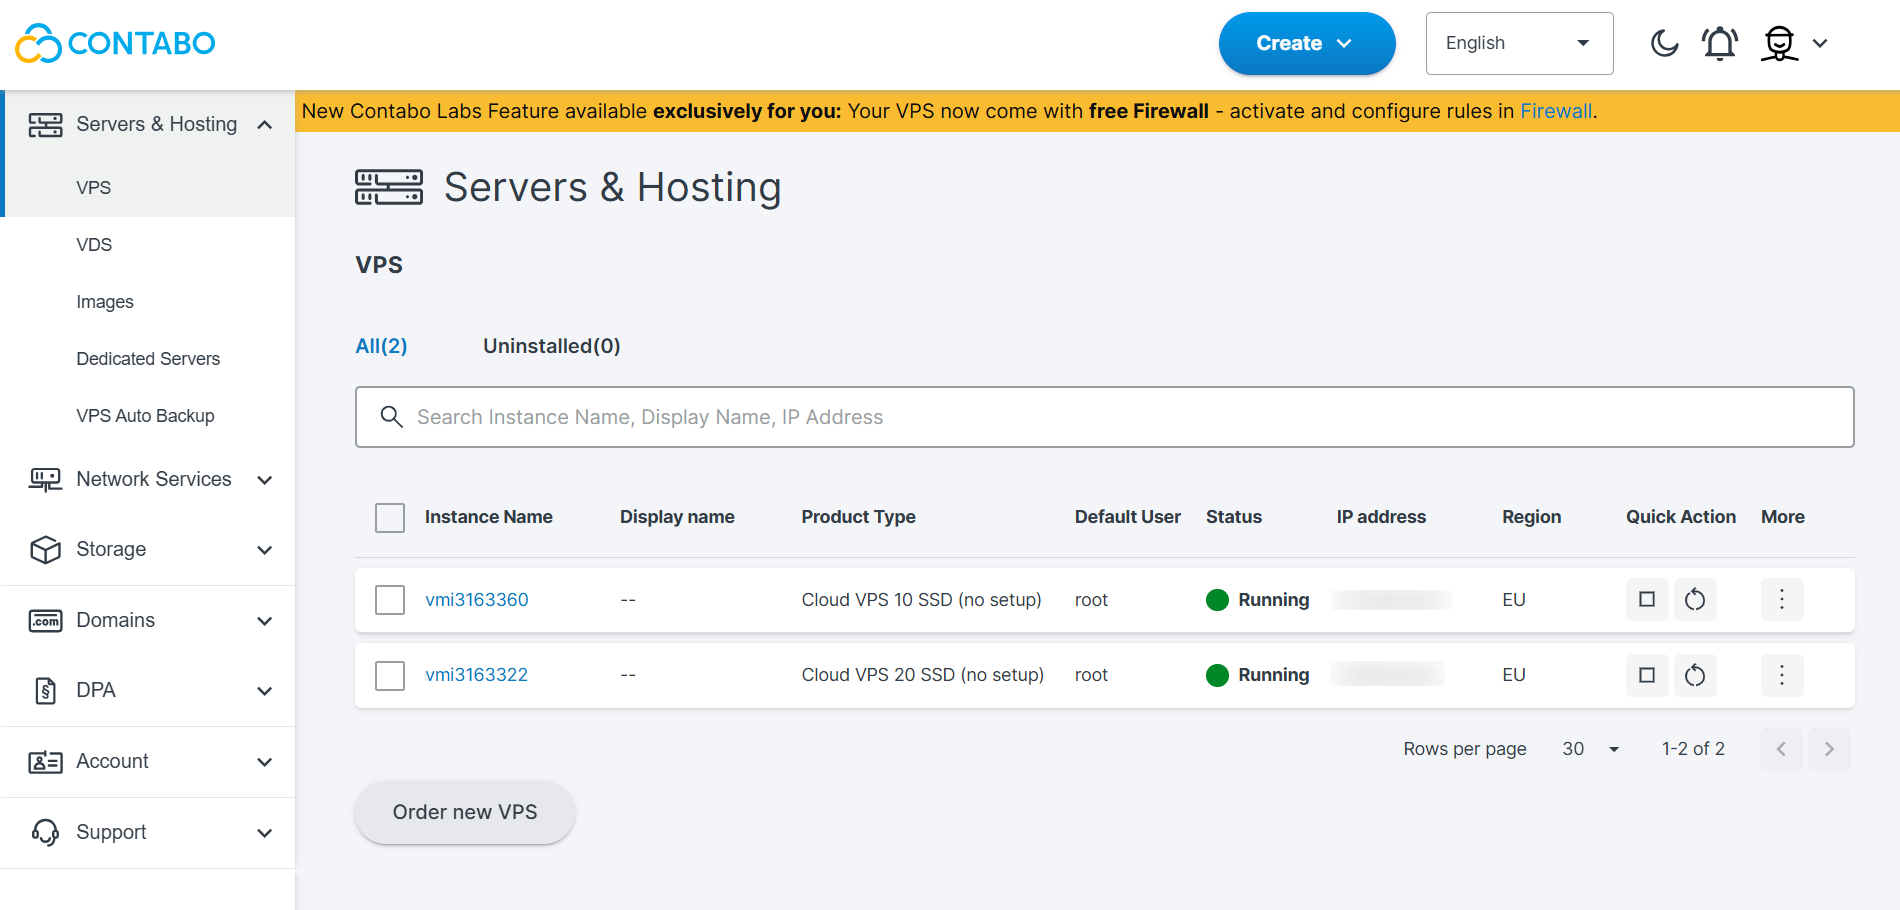Stop instance vmi3163360
Screen dimensions: 1900x910
click(1647, 599)
